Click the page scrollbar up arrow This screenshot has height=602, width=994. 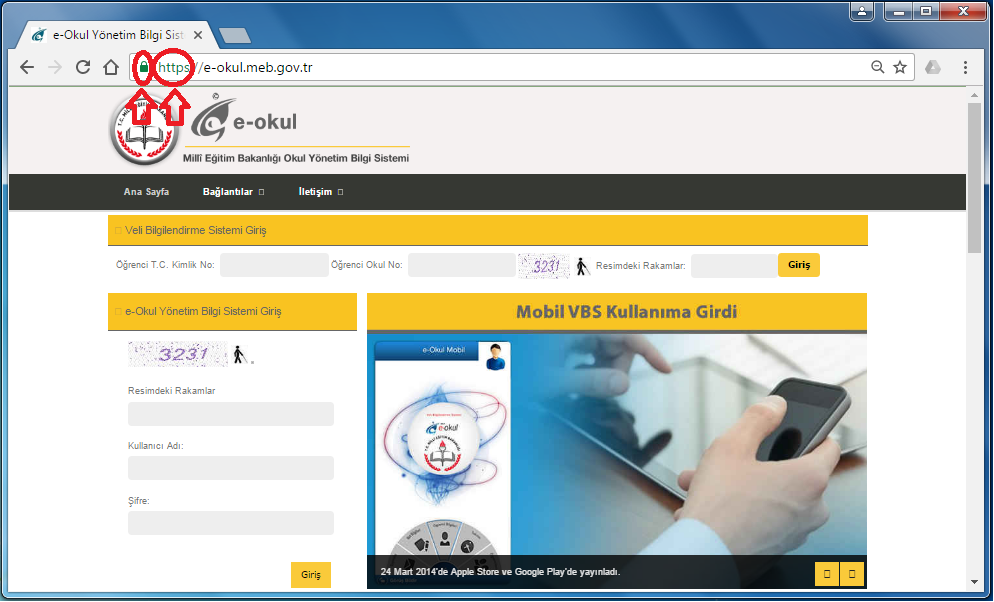[974, 95]
